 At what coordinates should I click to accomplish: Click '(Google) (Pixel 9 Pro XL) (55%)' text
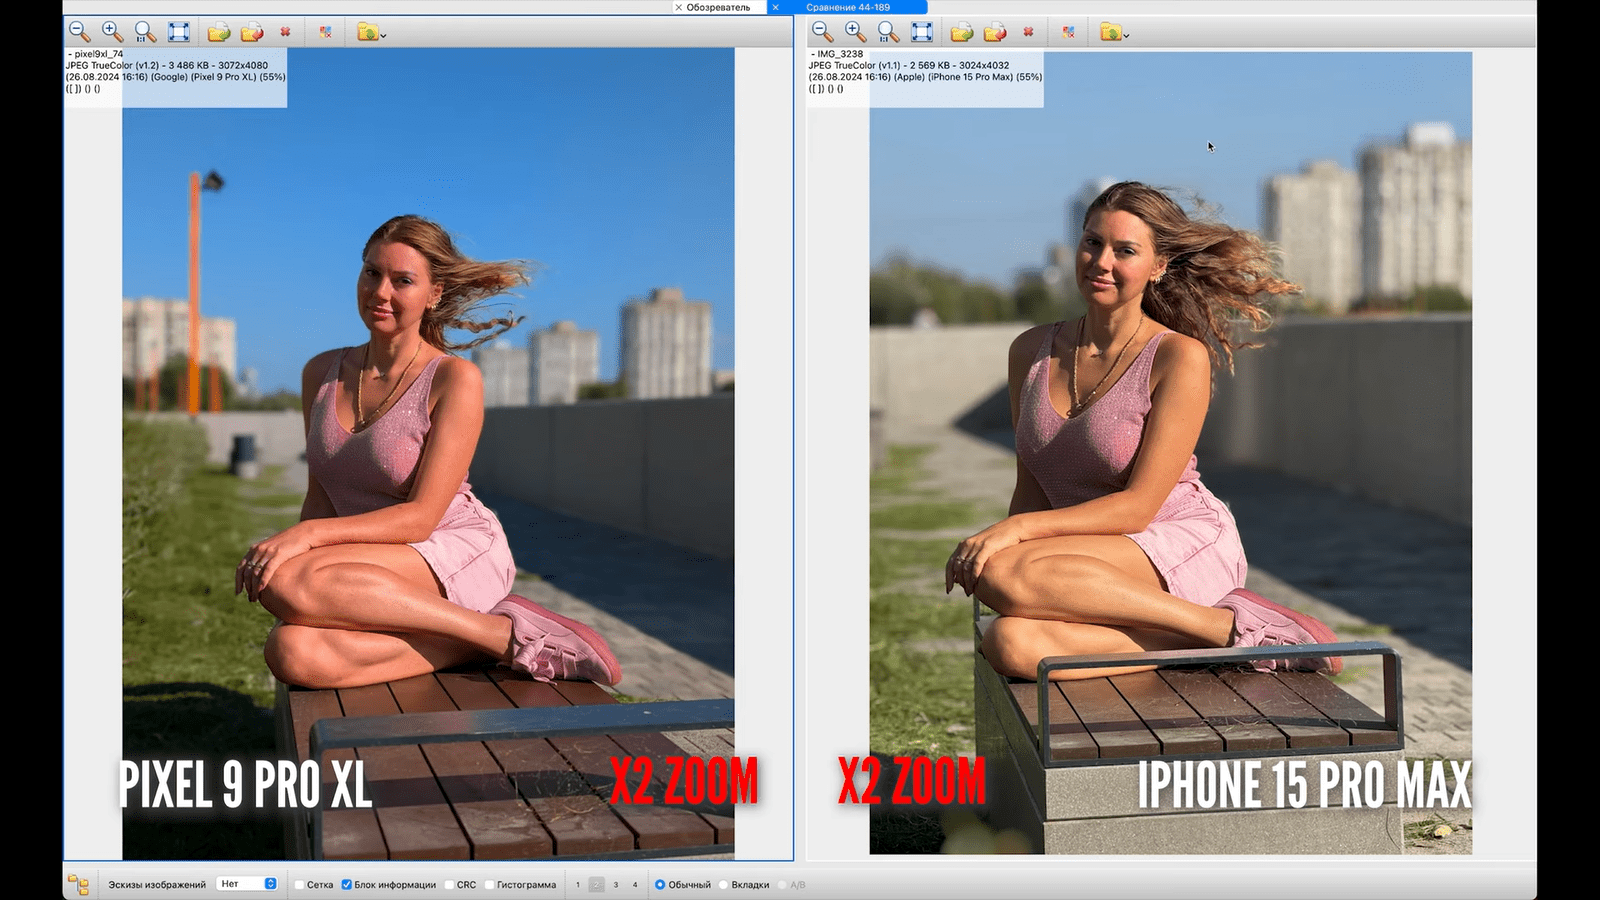point(218,77)
